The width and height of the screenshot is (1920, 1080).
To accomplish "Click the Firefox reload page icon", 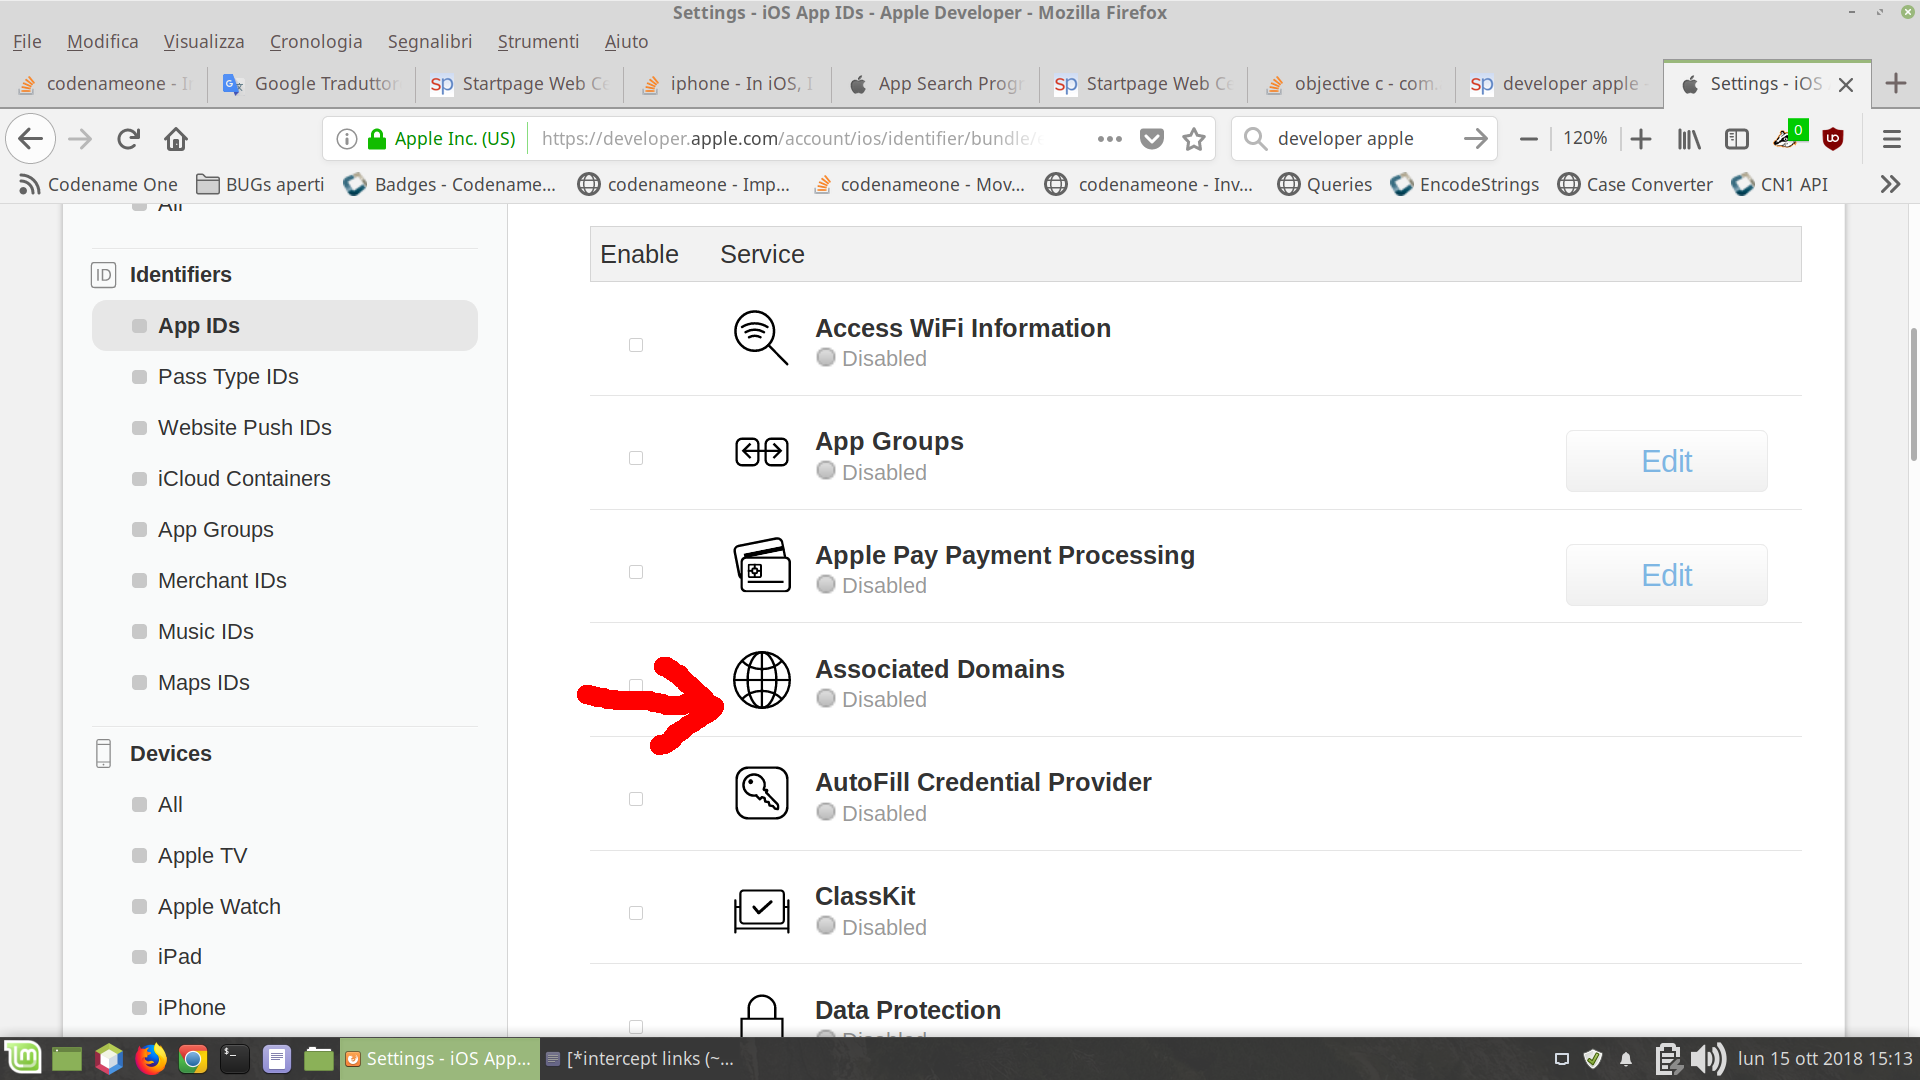I will click(128, 139).
